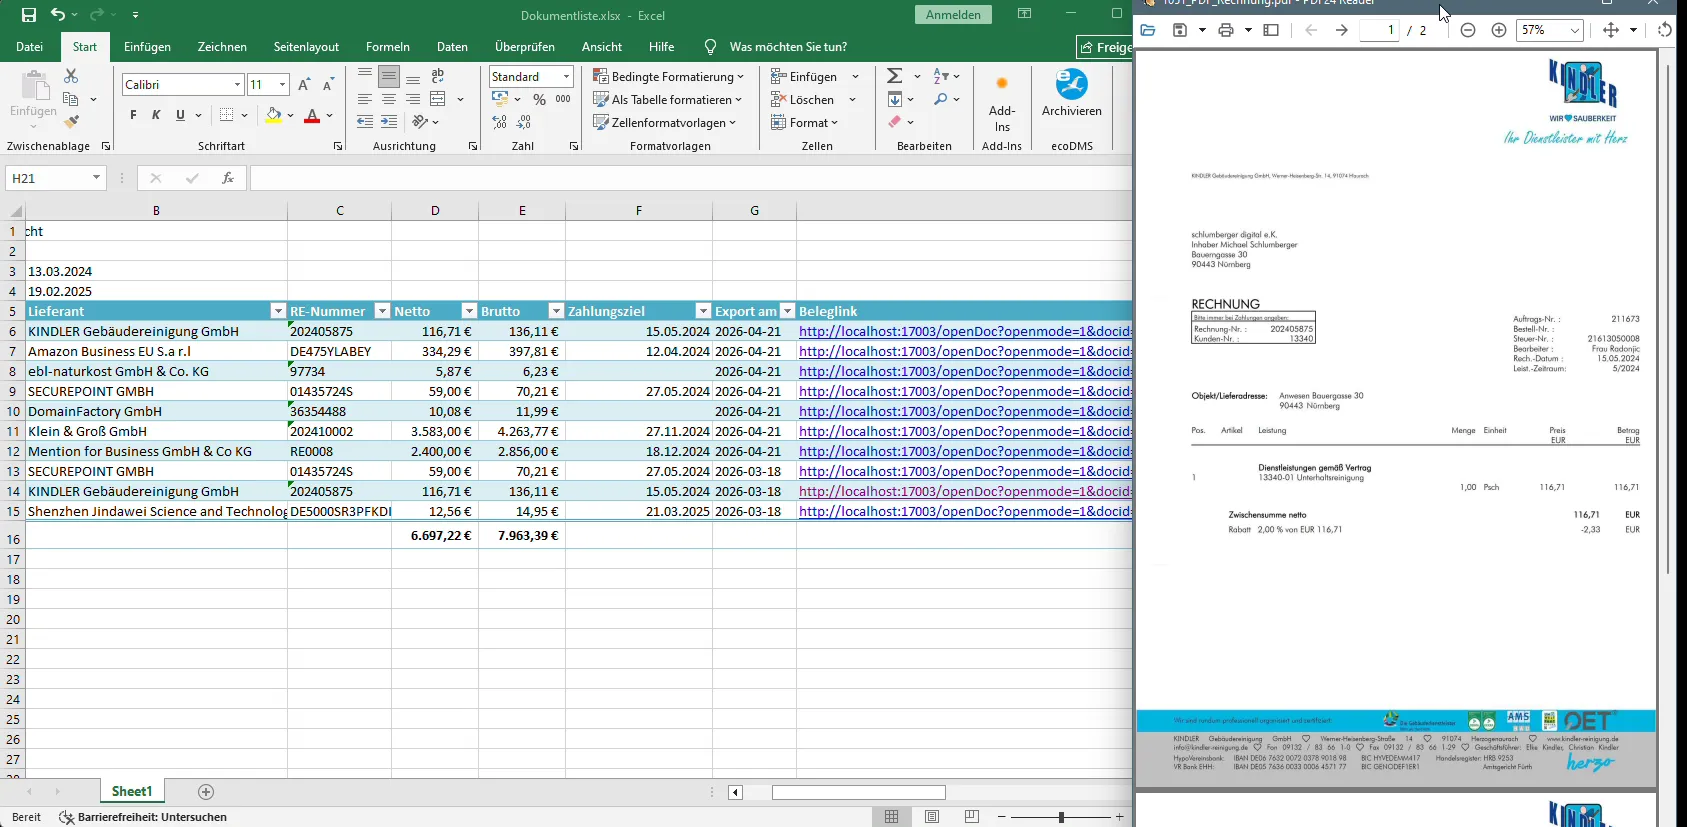
Task: Increase indent in the alignment group
Action: tap(389, 122)
